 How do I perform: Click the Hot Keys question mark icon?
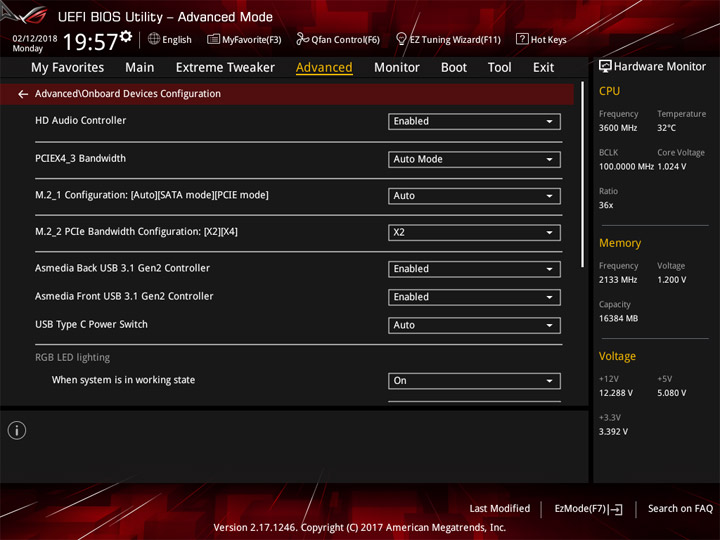click(522, 39)
